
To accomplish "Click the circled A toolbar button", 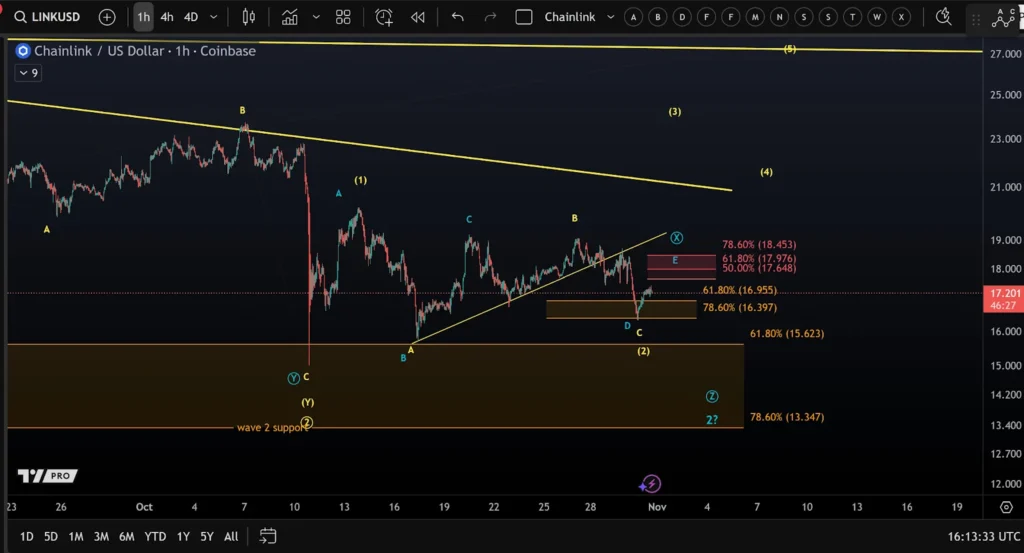I will pos(633,17).
